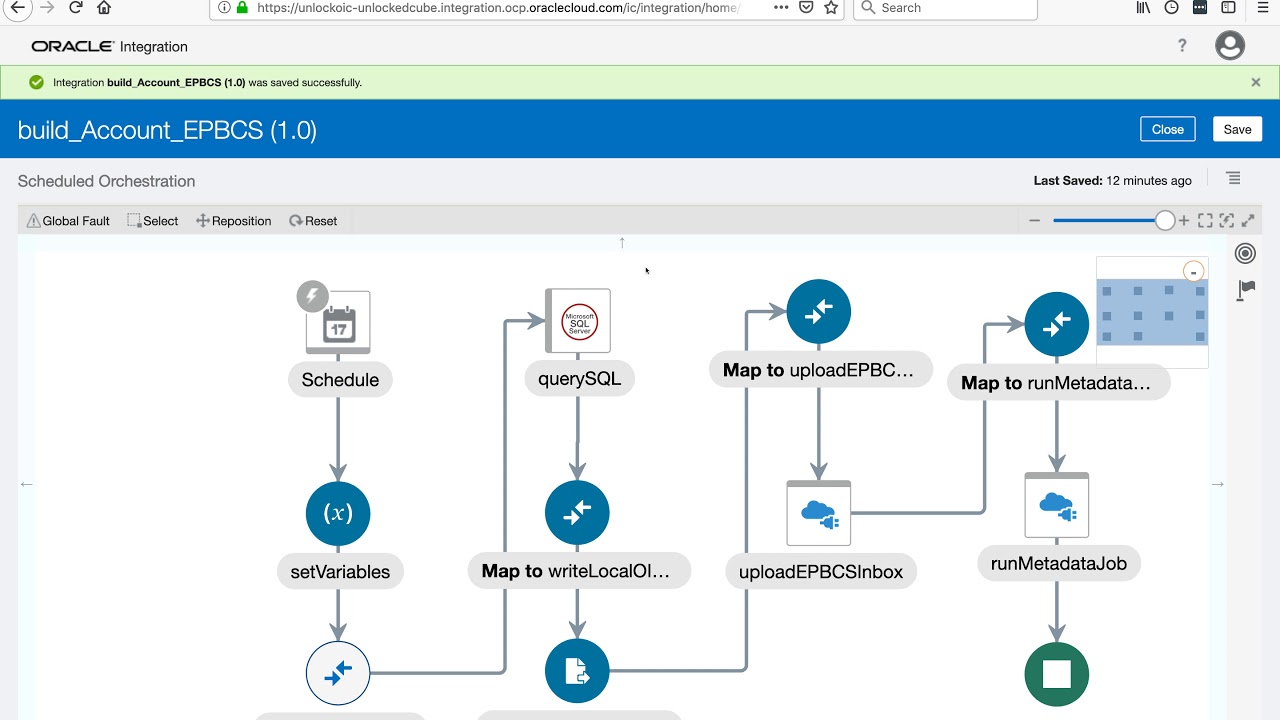
Task: Zoom in with the plus button
Action: point(1184,221)
